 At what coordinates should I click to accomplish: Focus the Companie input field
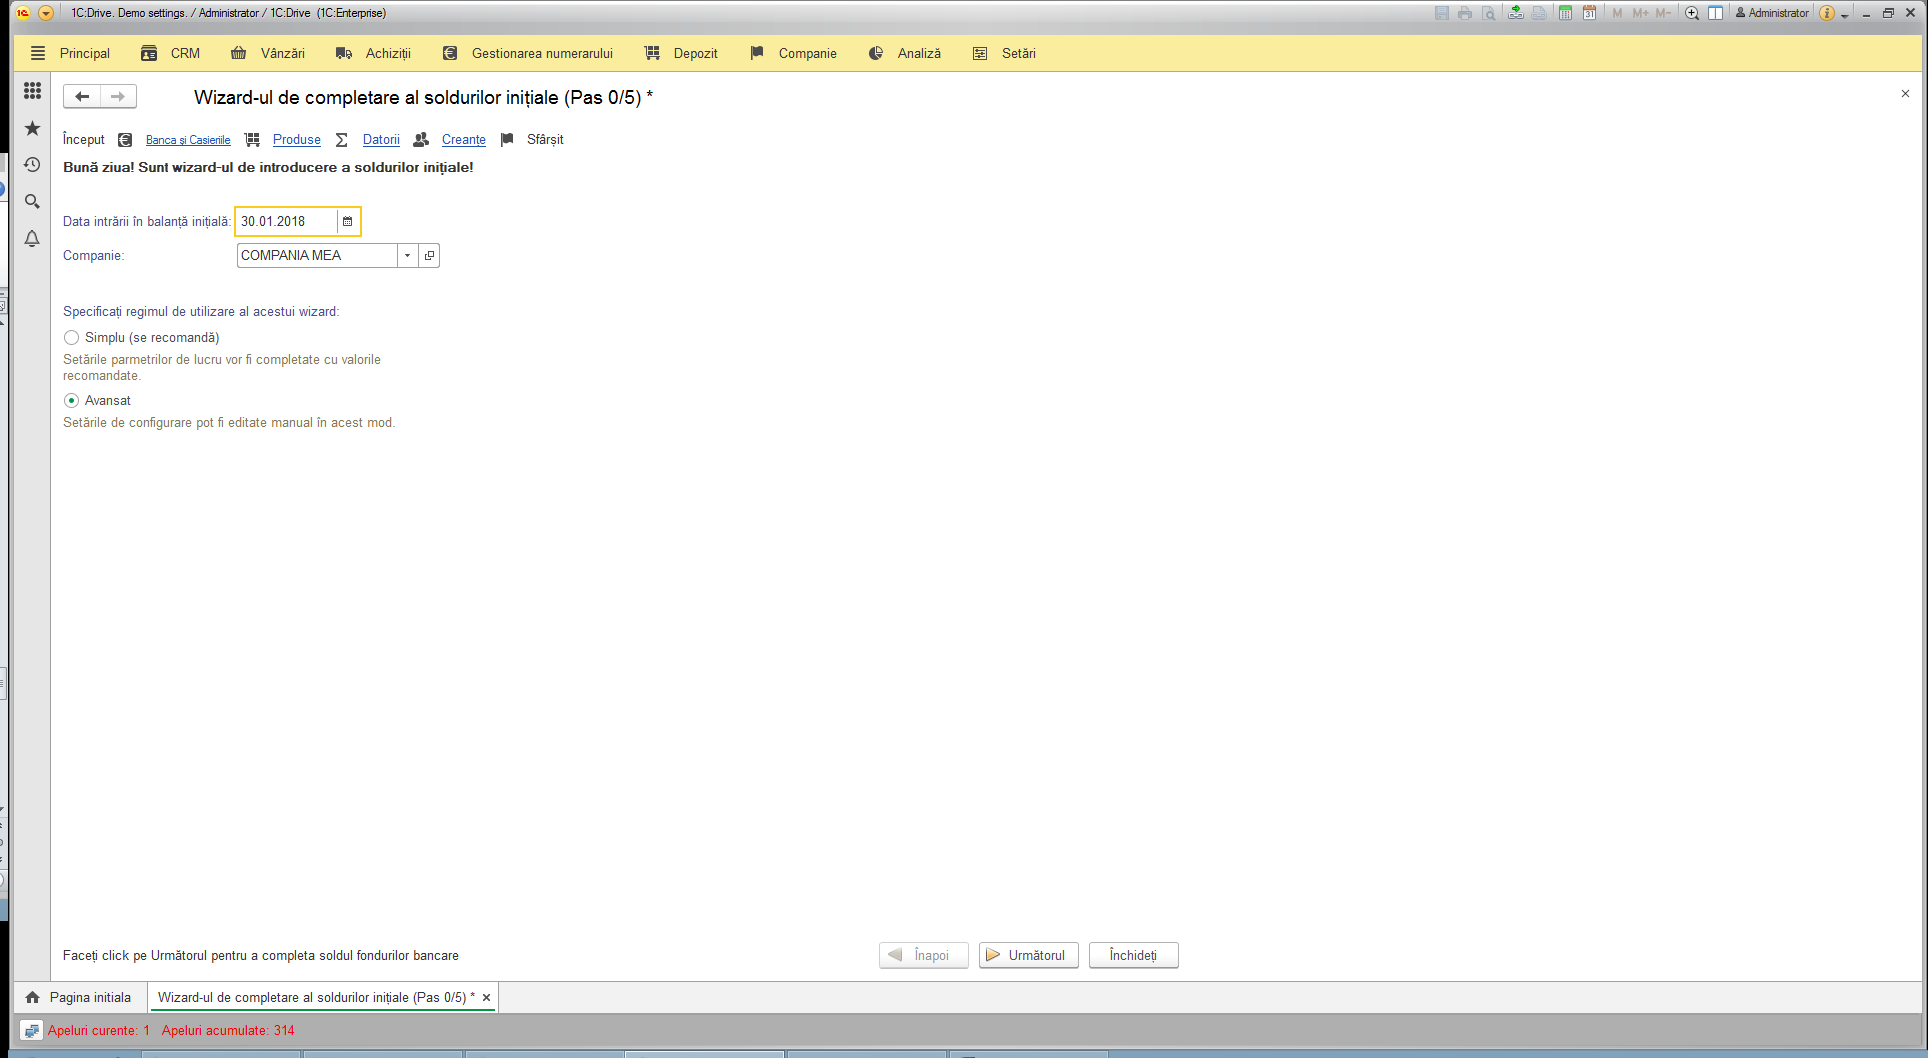pos(317,256)
